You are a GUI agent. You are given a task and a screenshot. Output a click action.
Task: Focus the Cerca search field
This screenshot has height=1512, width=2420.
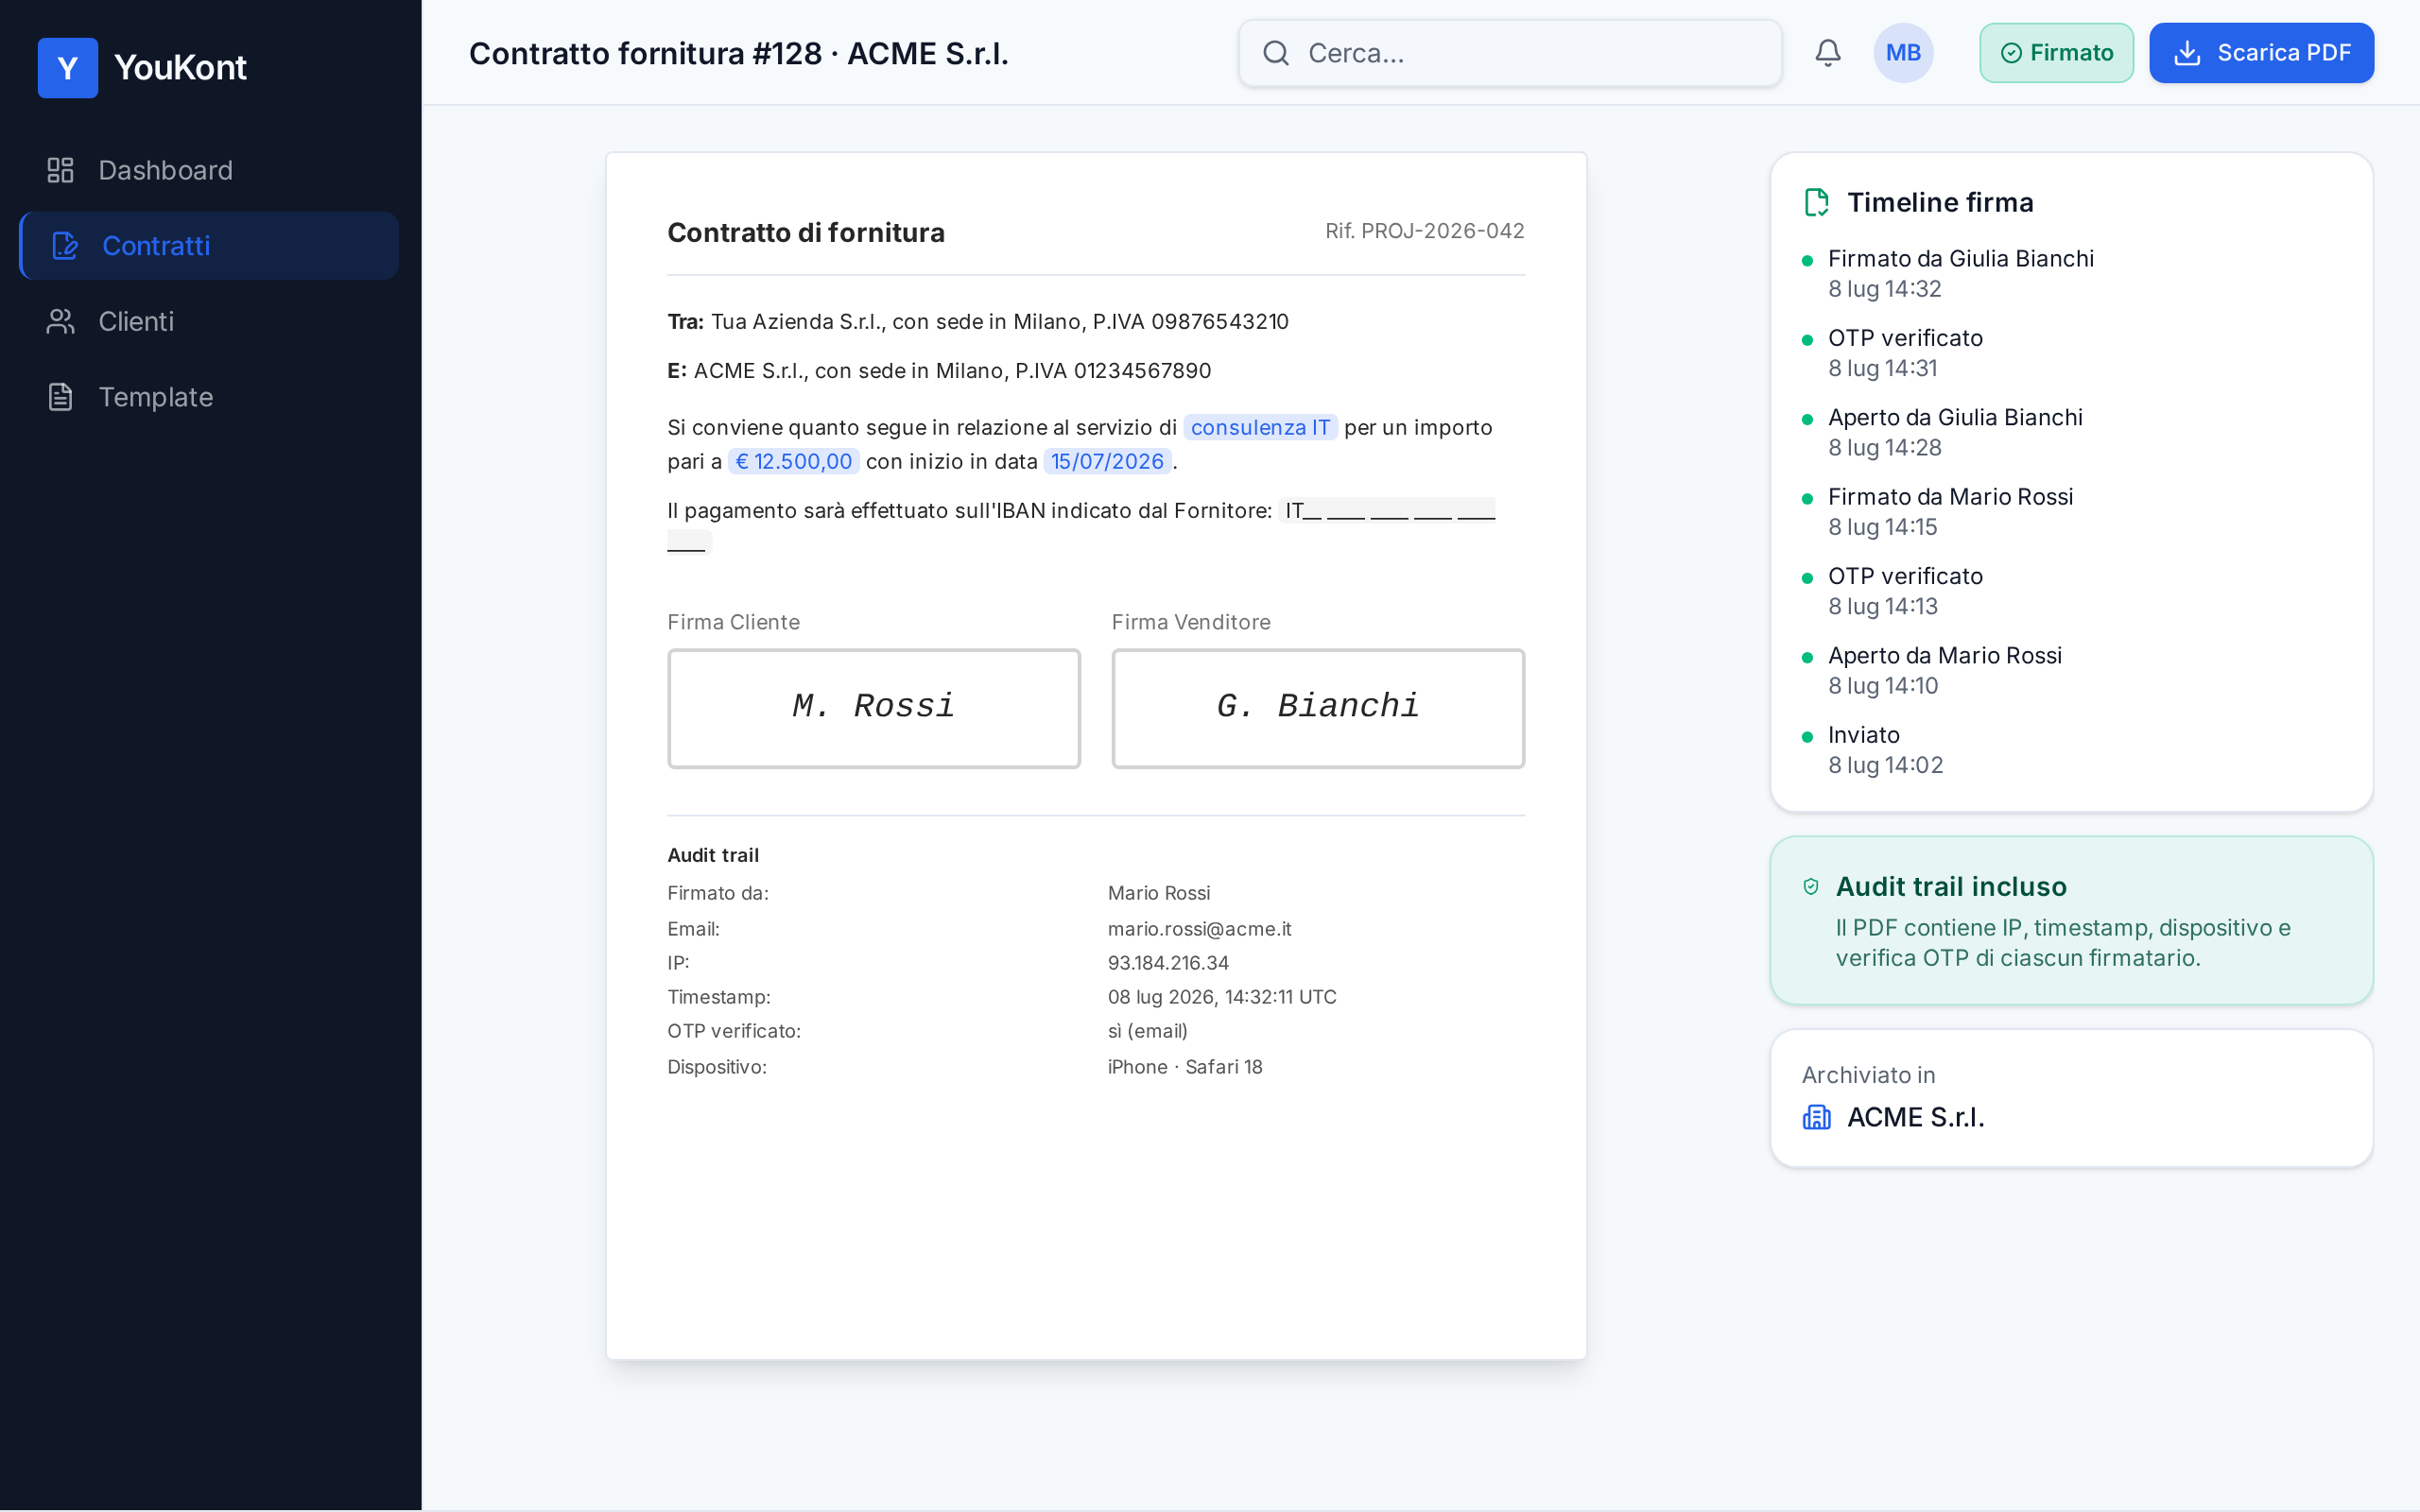pyautogui.click(x=1510, y=53)
